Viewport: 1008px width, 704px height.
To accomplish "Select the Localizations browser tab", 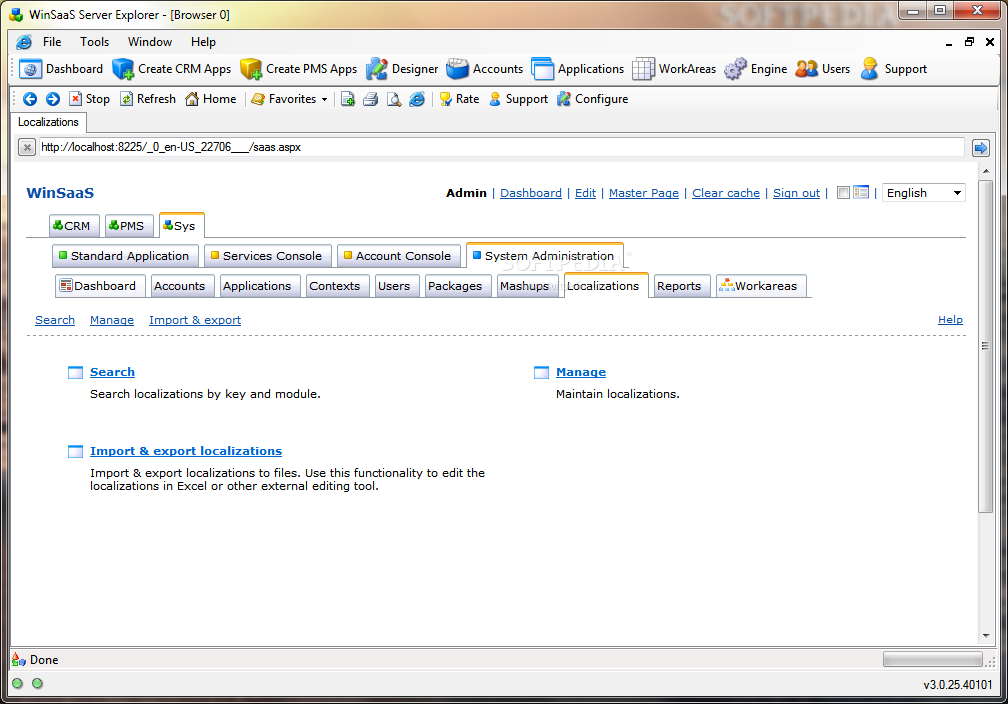I will coord(48,122).
